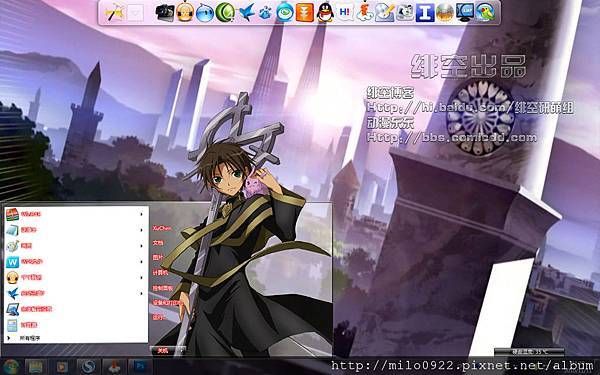
Task: Launch QQ penguin icon in dock
Action: 325,12
